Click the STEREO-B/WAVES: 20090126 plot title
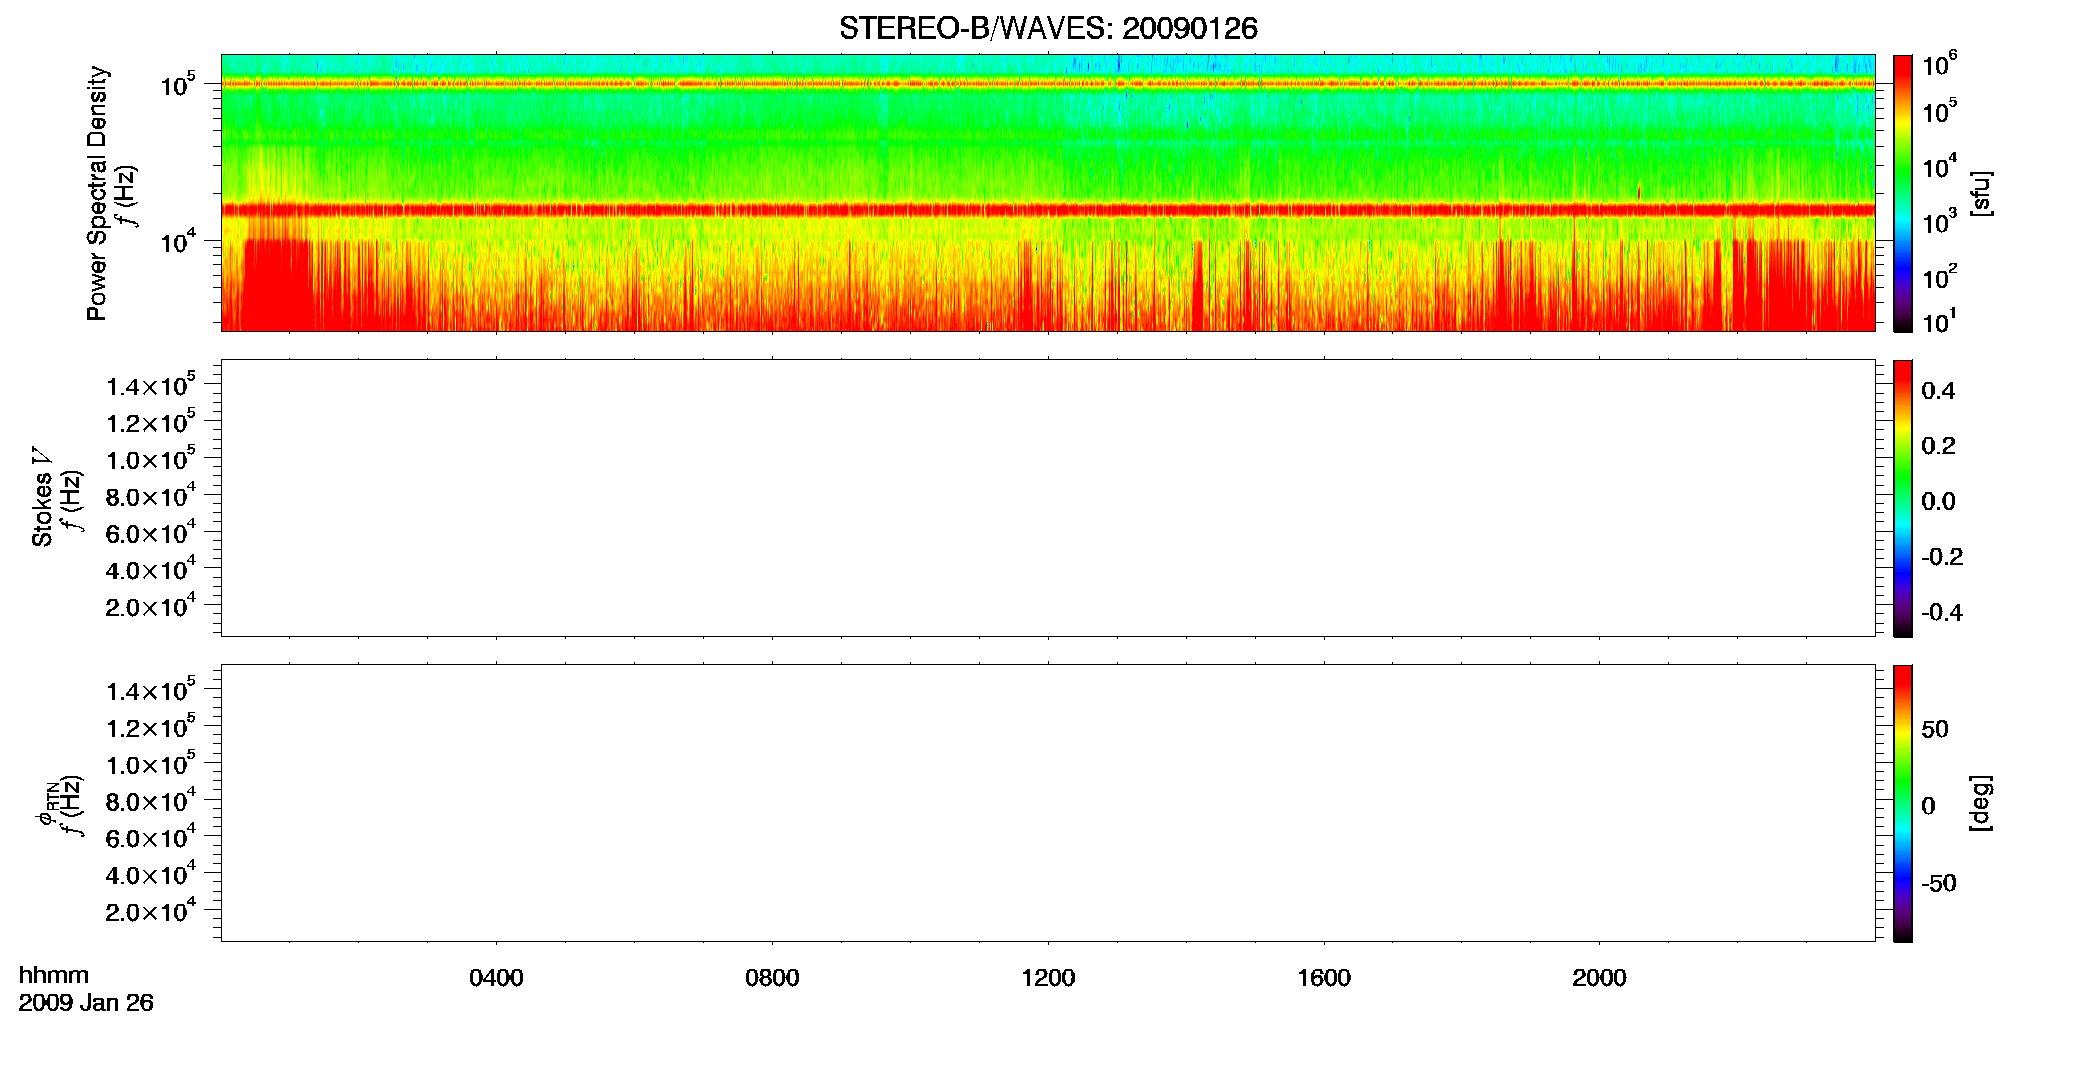 1048,28
